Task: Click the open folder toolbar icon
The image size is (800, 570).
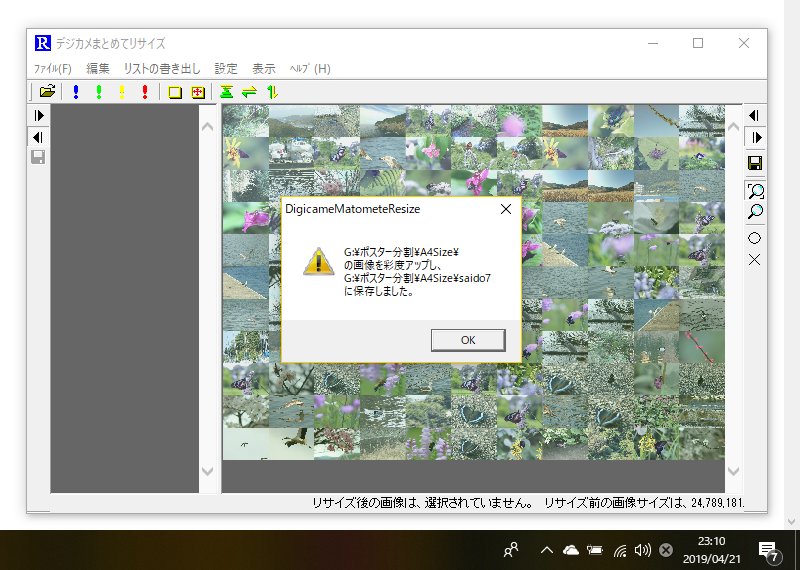Action: pos(47,92)
